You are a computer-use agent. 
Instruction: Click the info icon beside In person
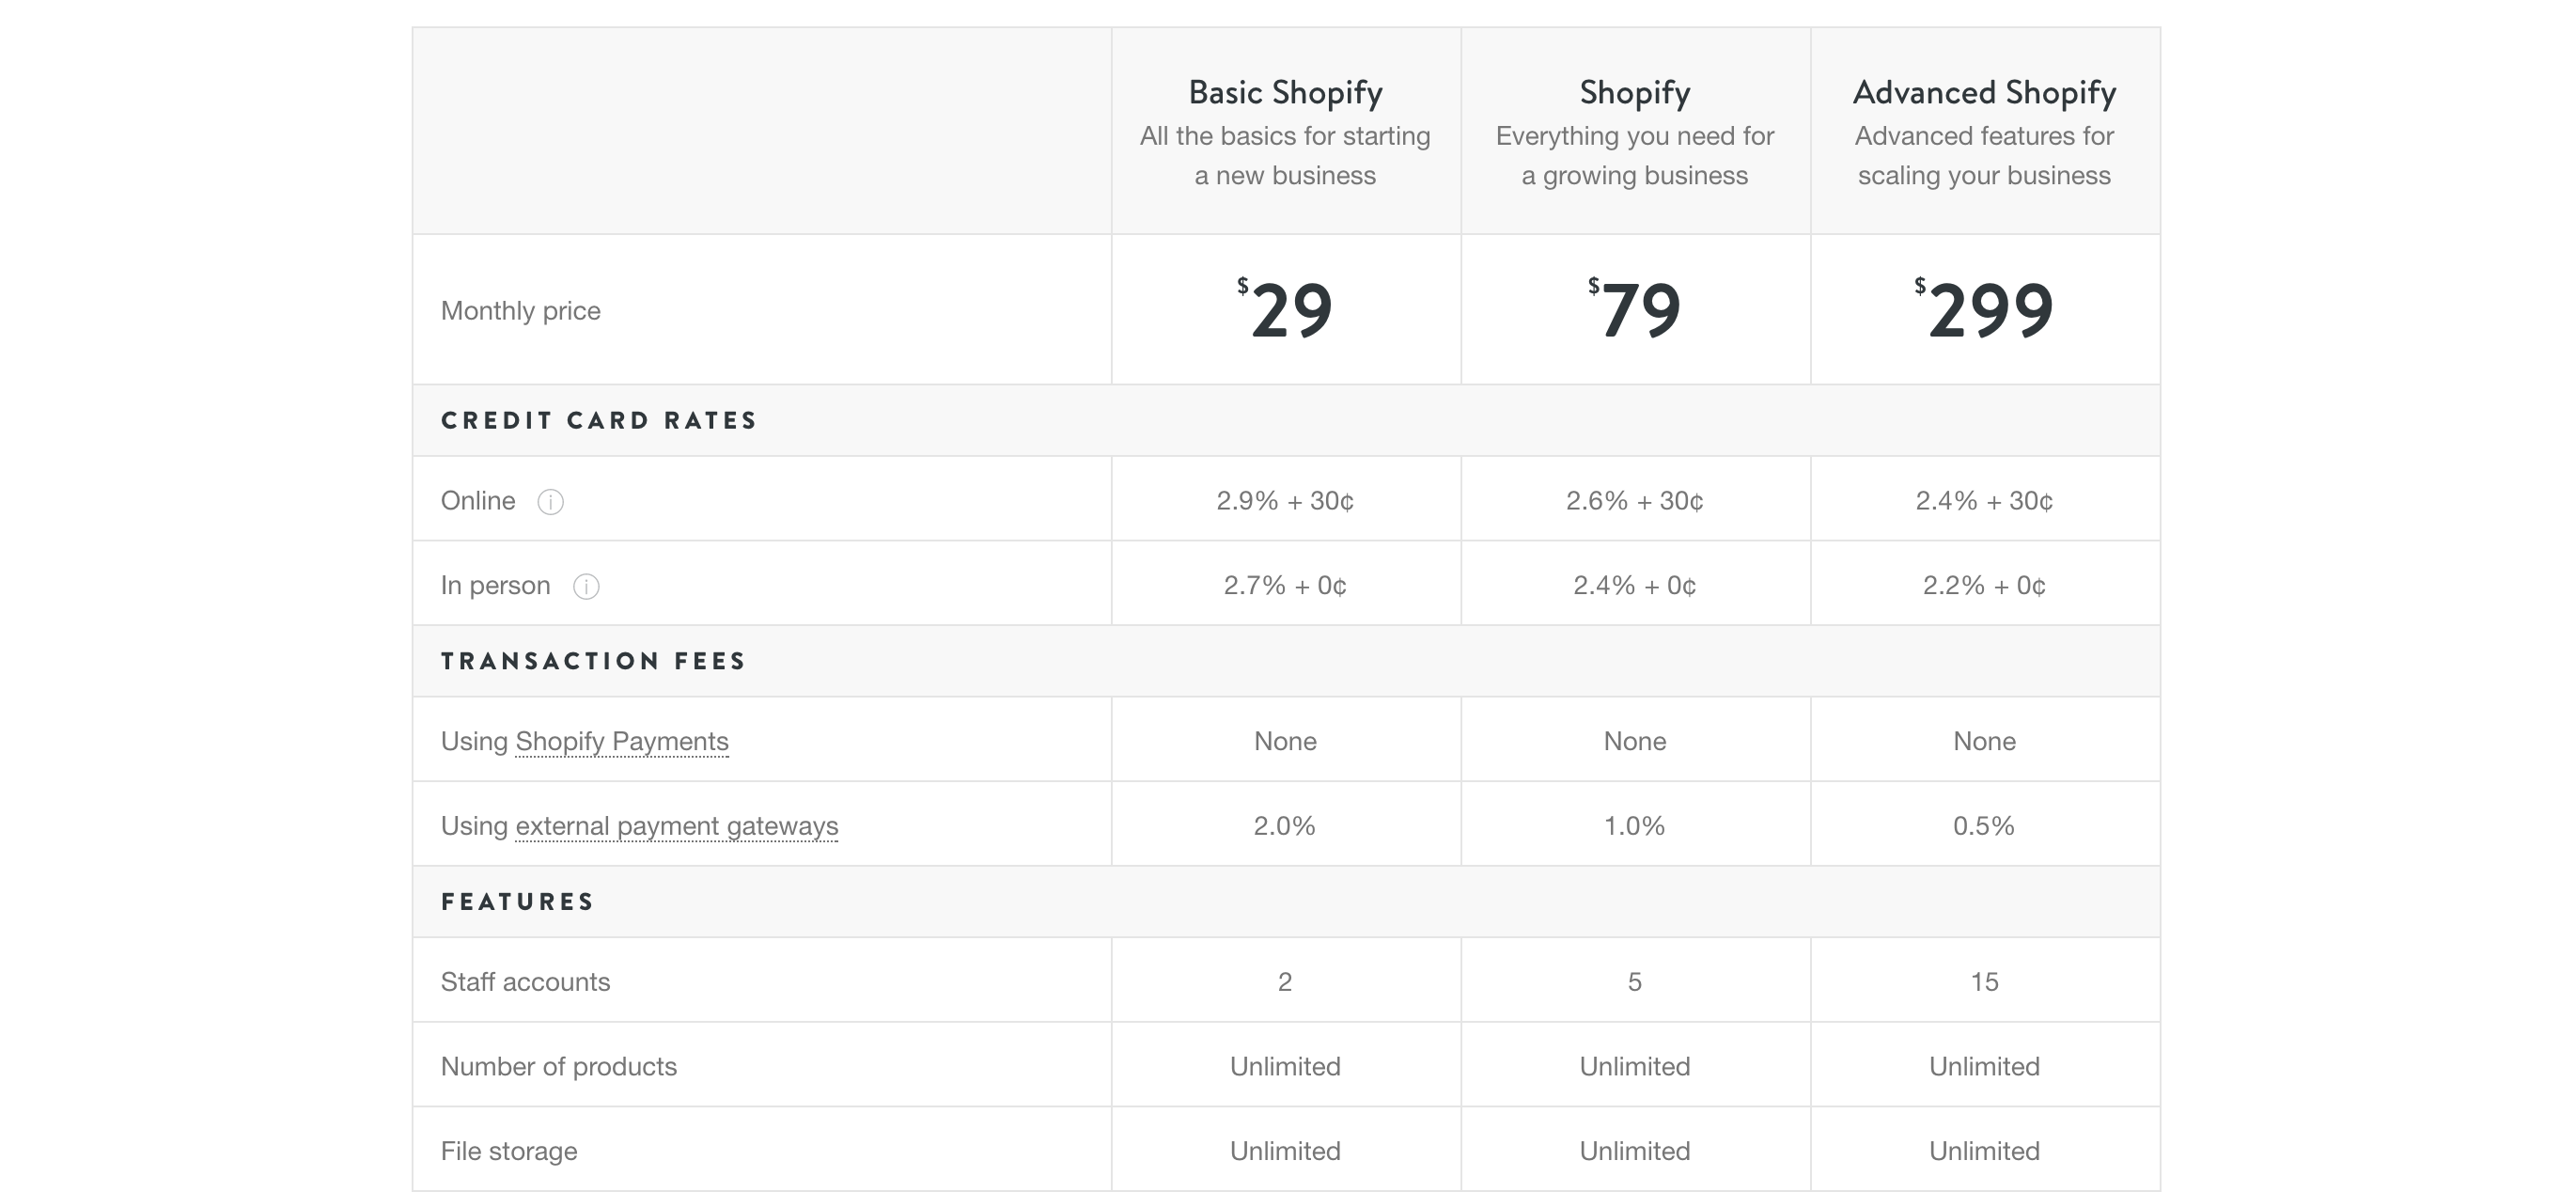click(585, 586)
